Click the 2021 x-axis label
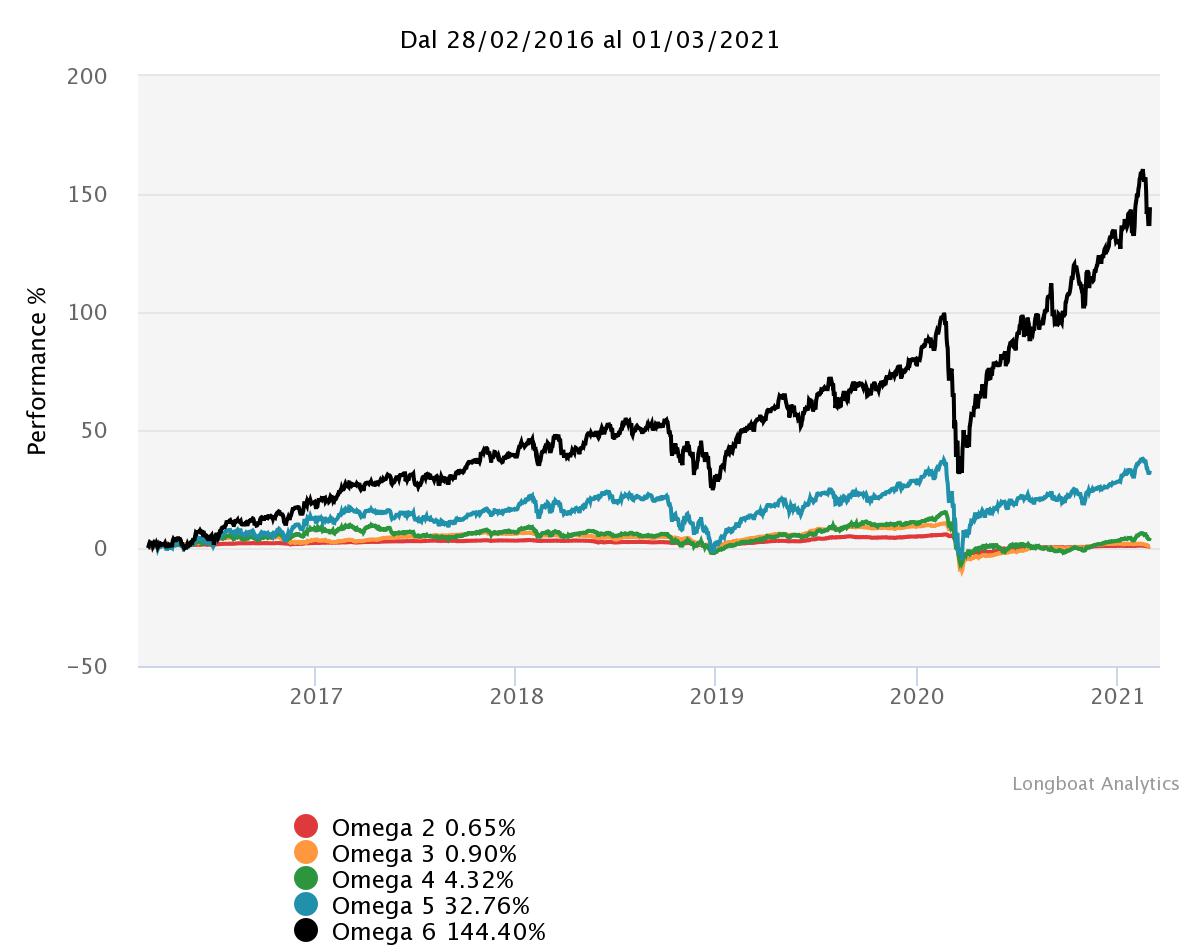The height and width of the screenshot is (952, 1200). (1117, 696)
